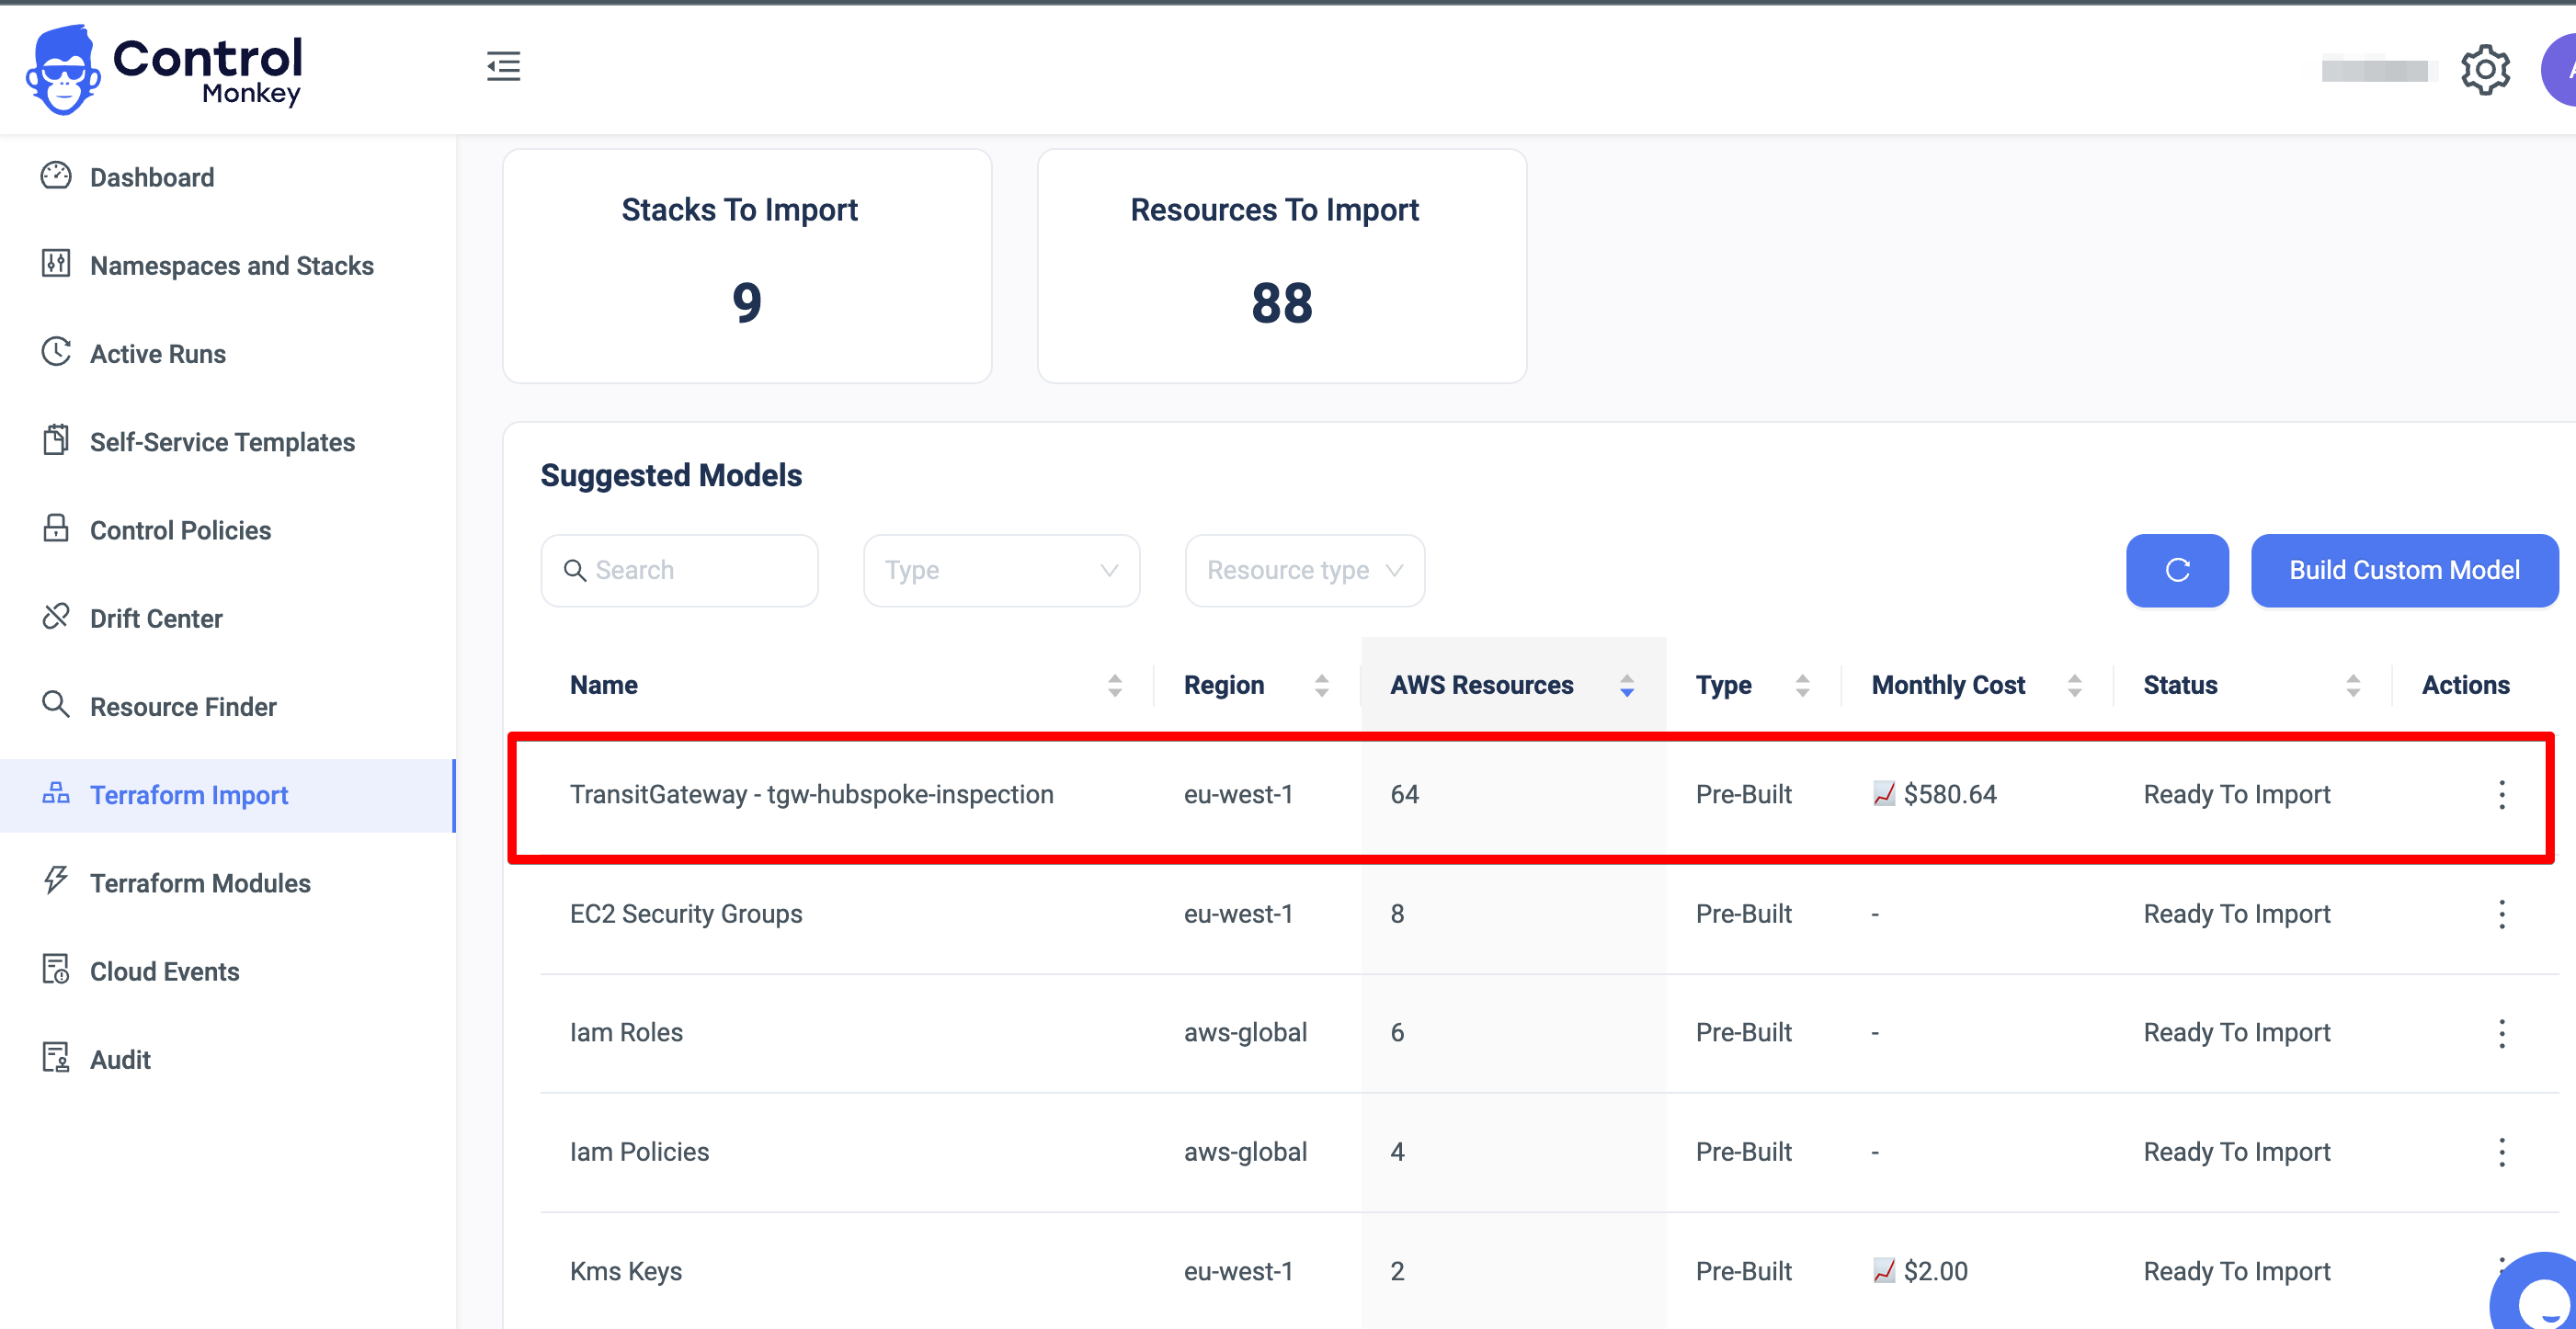The image size is (2576, 1329).
Task: Expand the Type filter dropdown
Action: click(1001, 570)
